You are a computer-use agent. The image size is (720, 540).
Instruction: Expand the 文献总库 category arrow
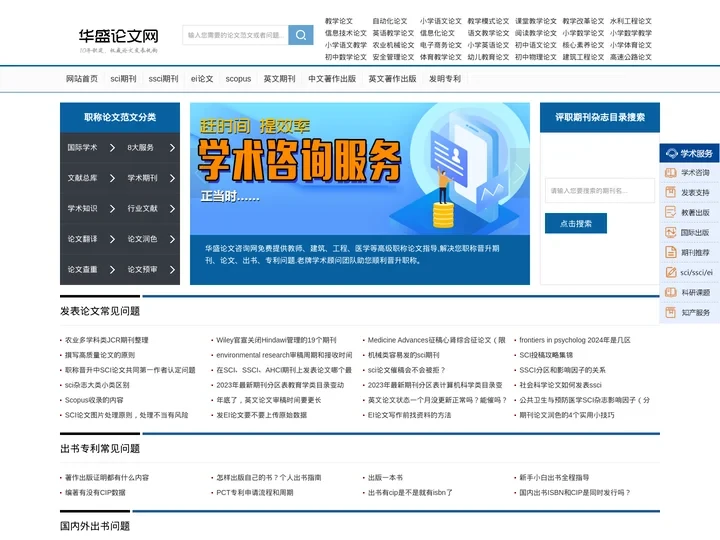click(112, 178)
